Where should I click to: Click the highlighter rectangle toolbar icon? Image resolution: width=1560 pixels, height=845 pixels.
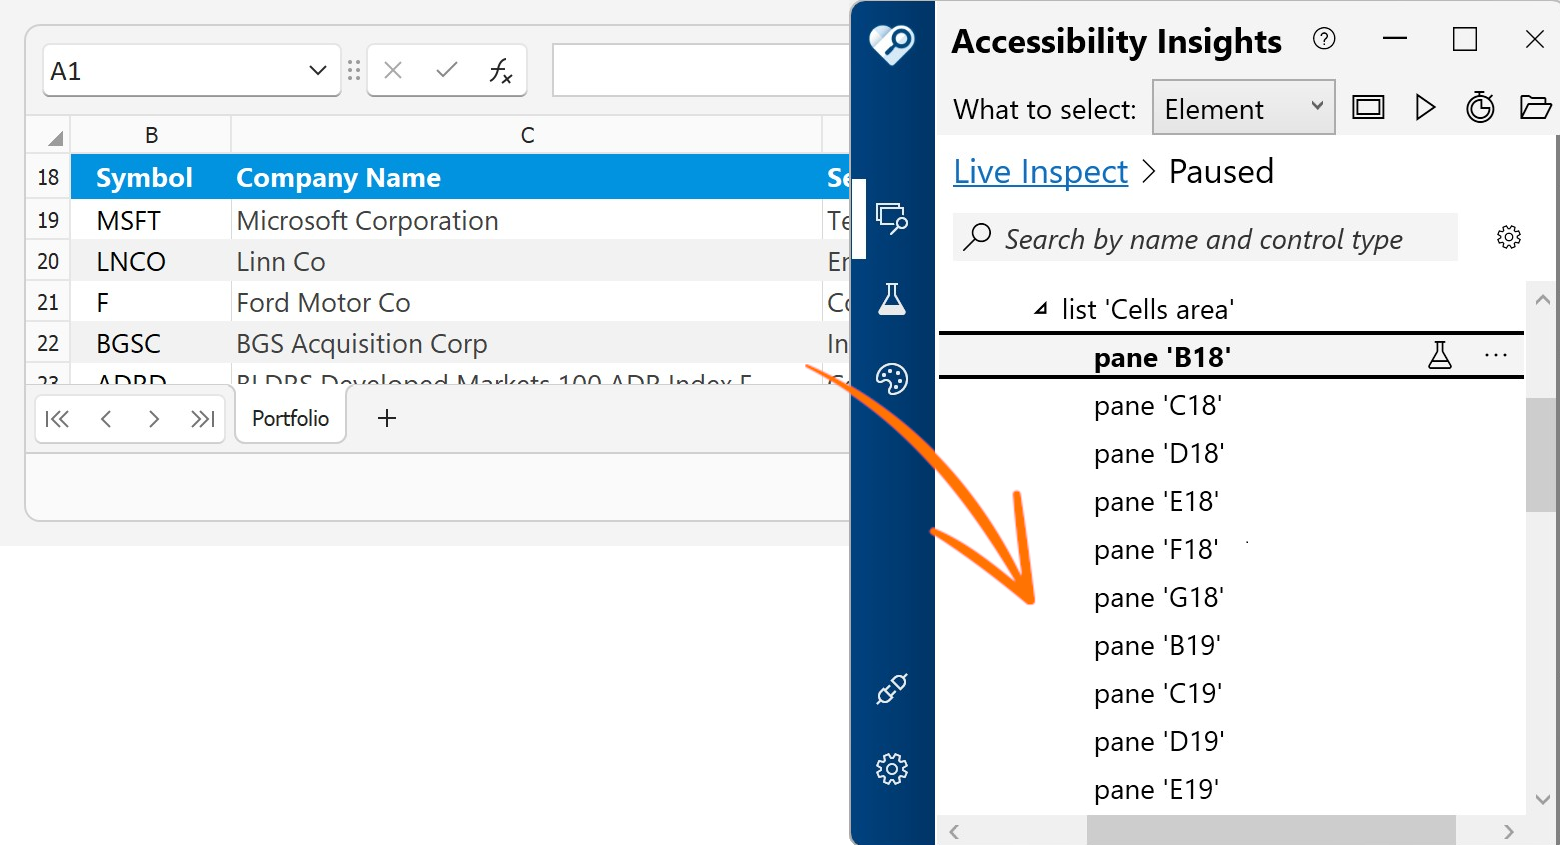[x=1368, y=108]
